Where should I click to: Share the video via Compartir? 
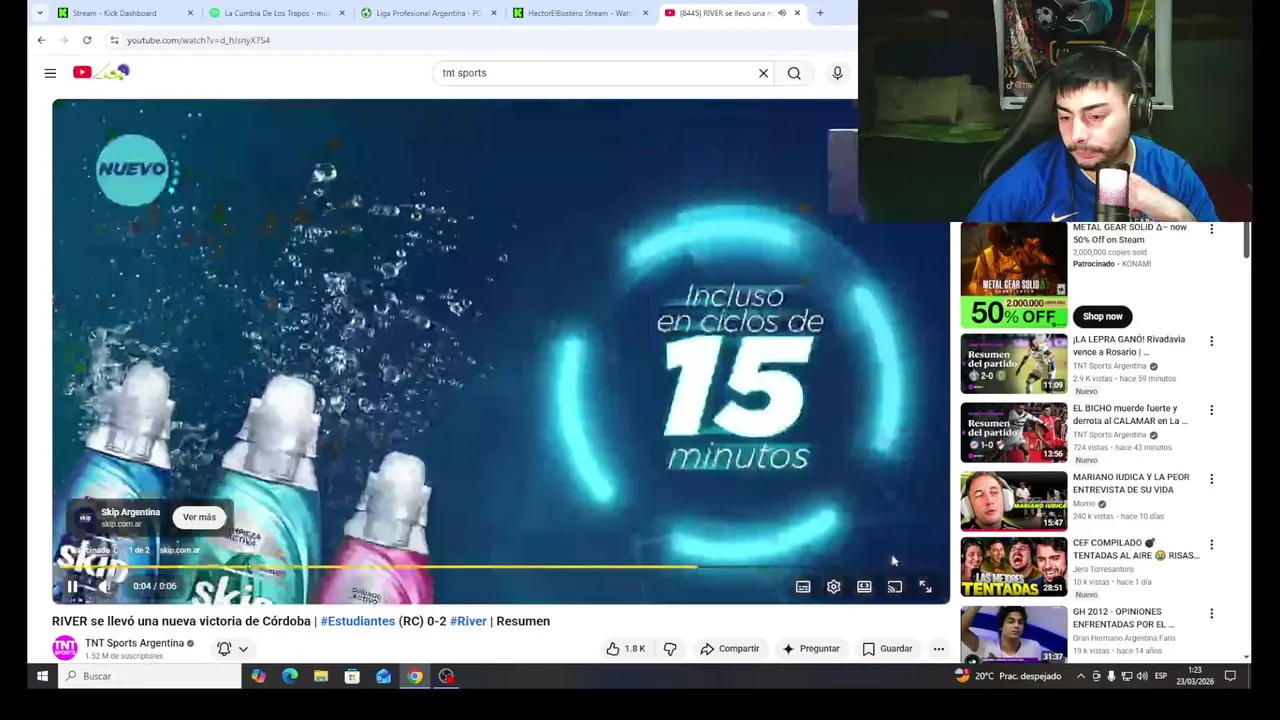(730, 649)
